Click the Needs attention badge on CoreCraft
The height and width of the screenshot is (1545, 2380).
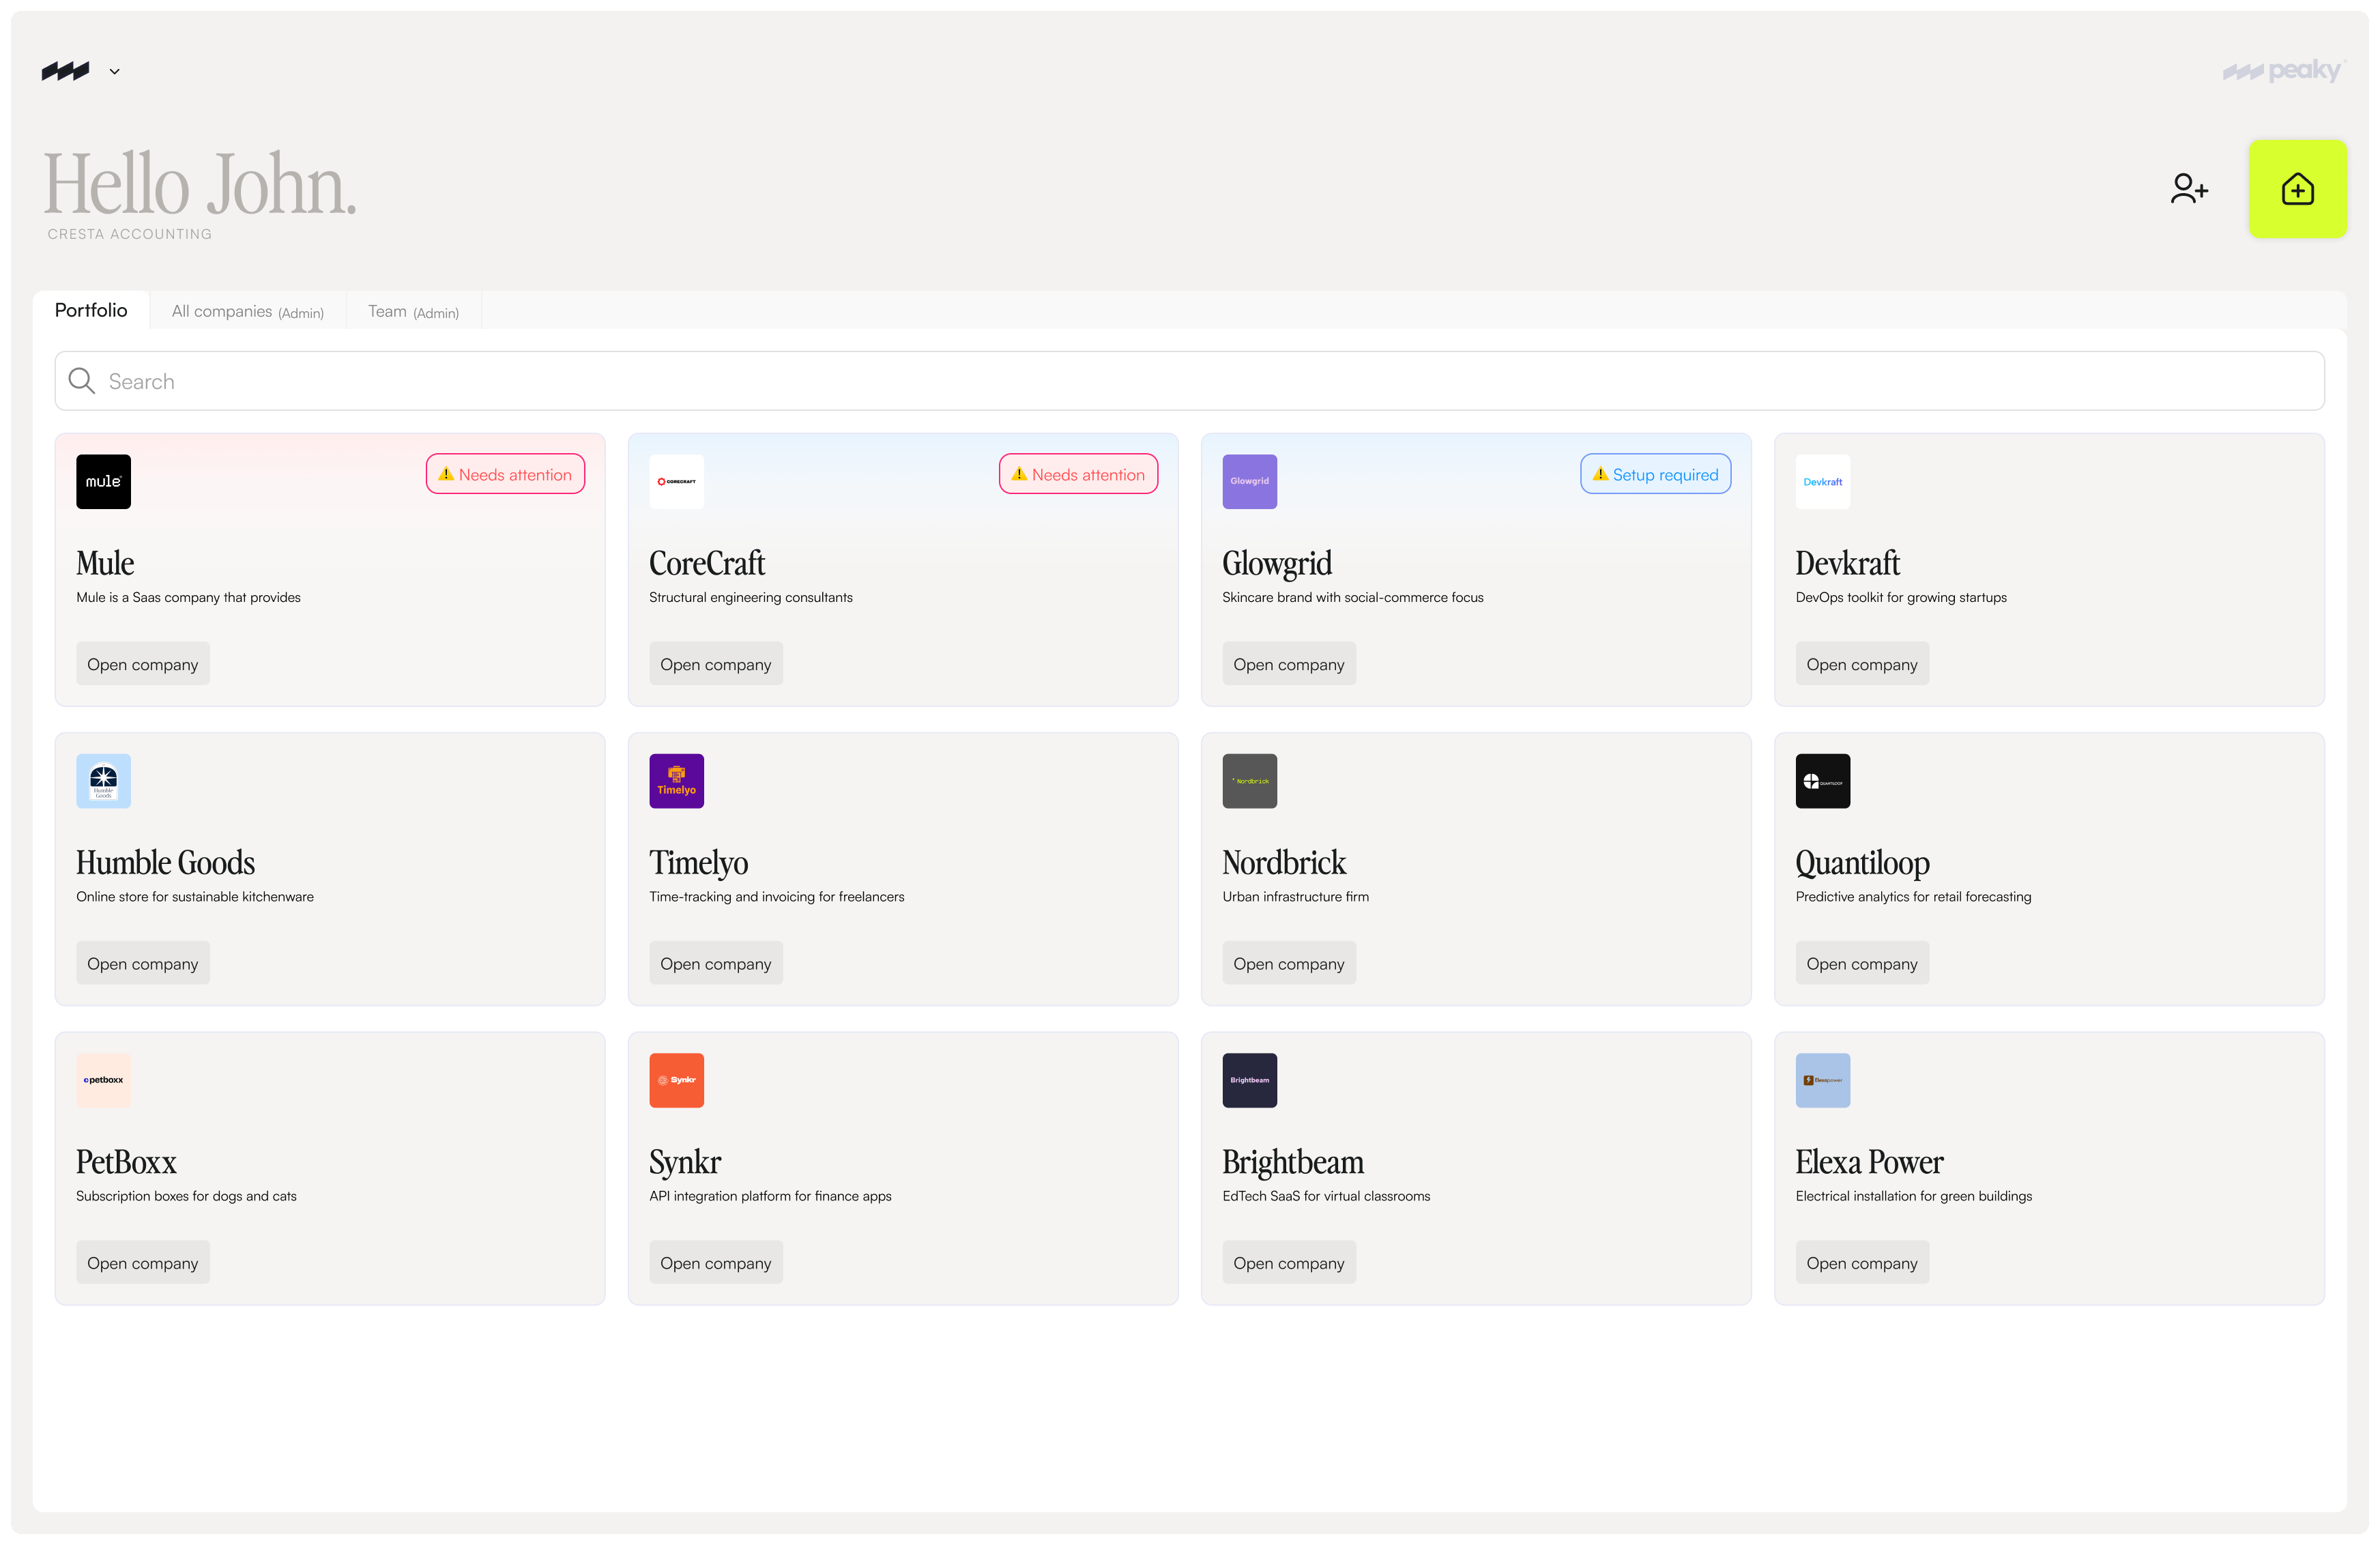pos(1078,473)
